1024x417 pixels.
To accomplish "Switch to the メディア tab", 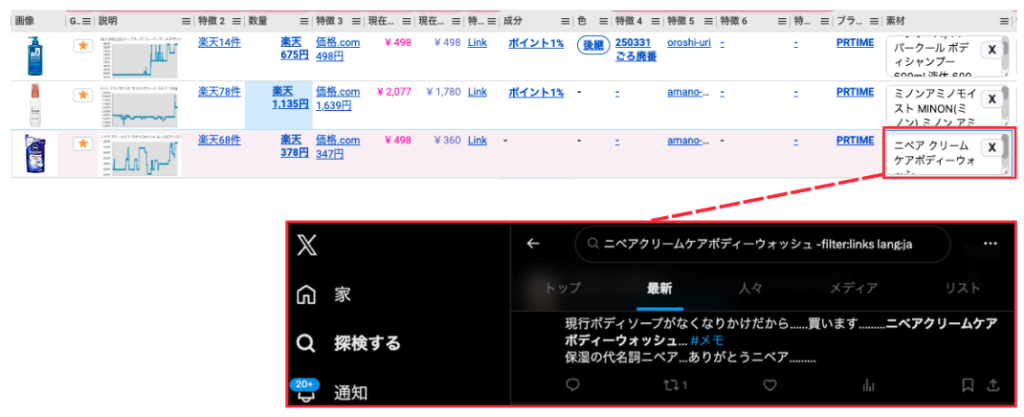I will [853, 288].
